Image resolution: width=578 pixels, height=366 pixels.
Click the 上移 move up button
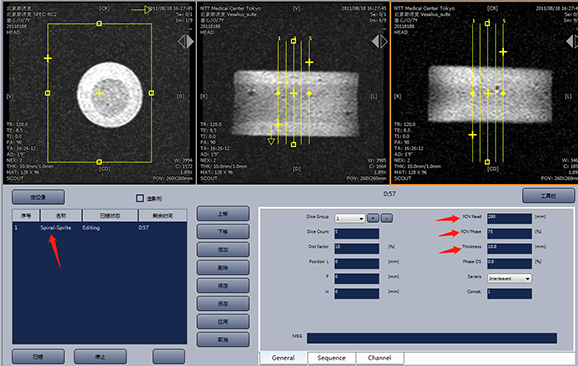(x=223, y=214)
